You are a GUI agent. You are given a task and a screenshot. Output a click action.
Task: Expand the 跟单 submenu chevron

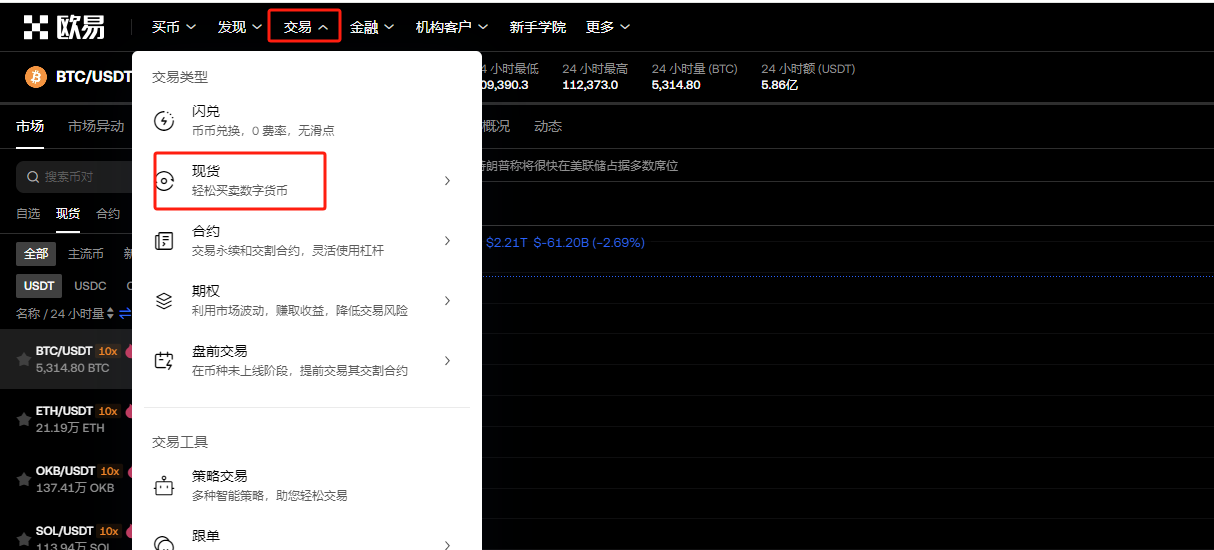click(x=447, y=545)
